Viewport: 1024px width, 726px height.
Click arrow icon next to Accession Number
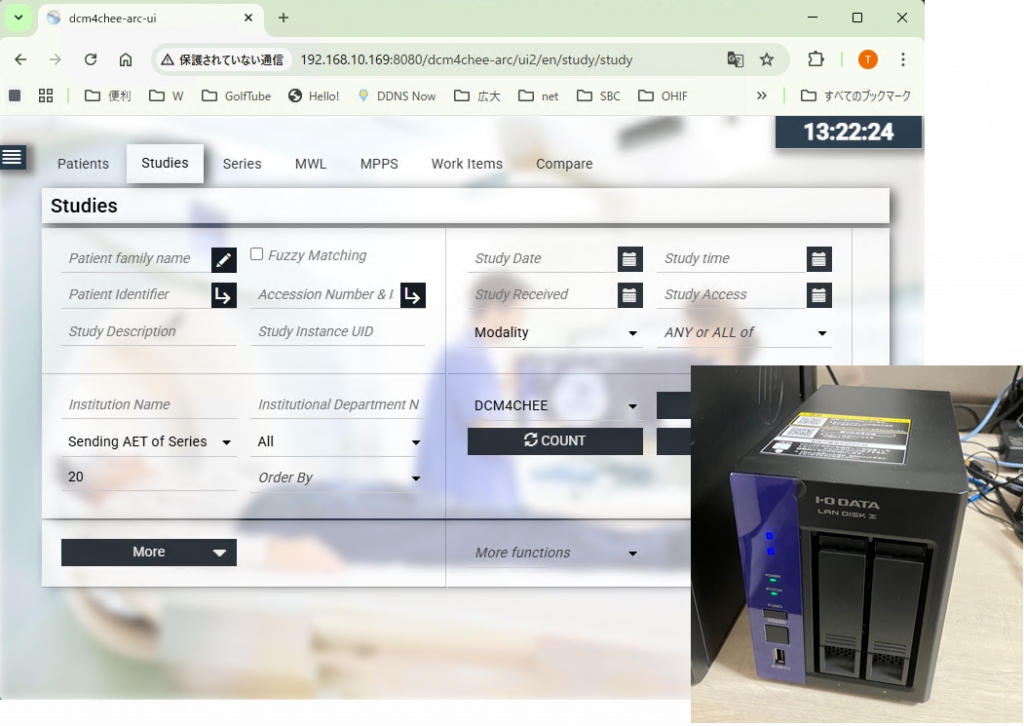tap(413, 296)
